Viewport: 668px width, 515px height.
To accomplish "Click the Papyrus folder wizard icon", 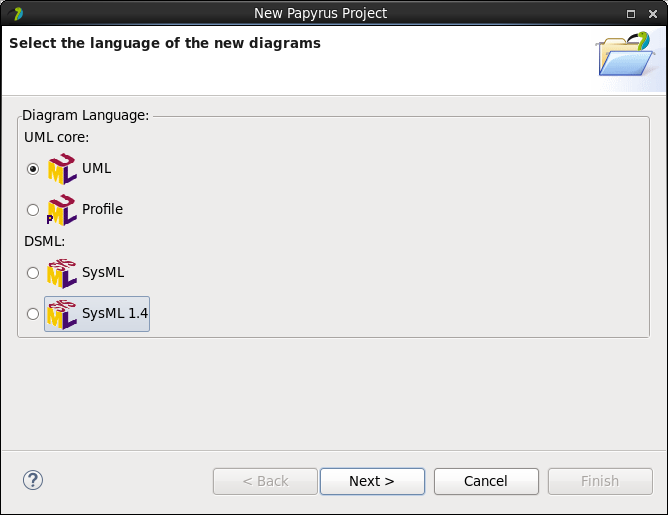I will tap(626, 55).
